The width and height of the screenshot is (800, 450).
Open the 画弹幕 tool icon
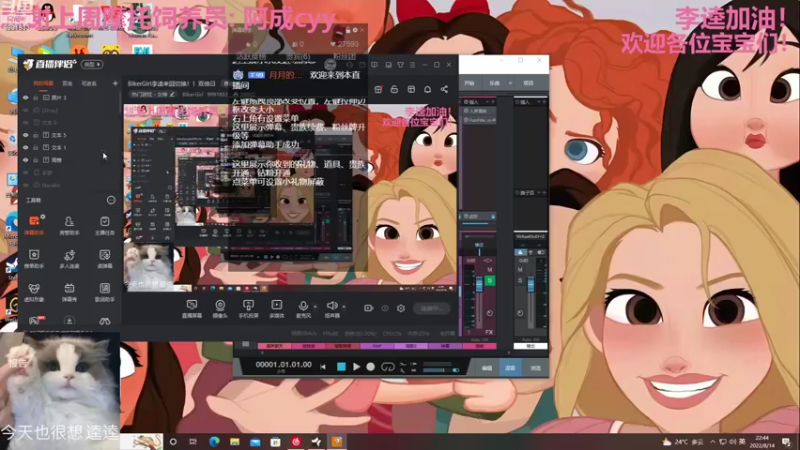pyautogui.click(x=105, y=258)
